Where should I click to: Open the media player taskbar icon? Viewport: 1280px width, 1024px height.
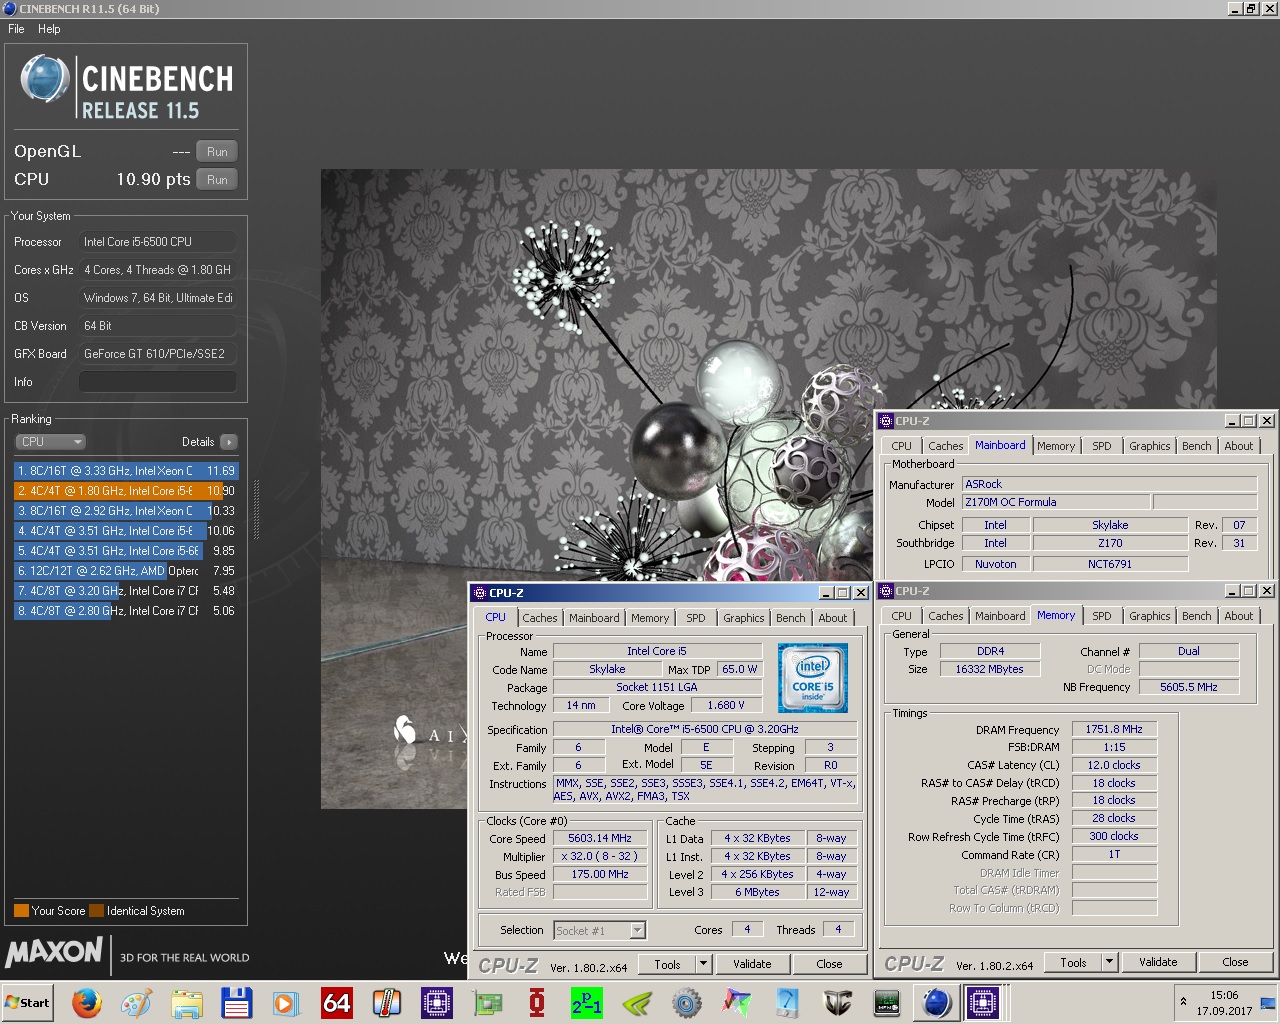click(287, 1002)
